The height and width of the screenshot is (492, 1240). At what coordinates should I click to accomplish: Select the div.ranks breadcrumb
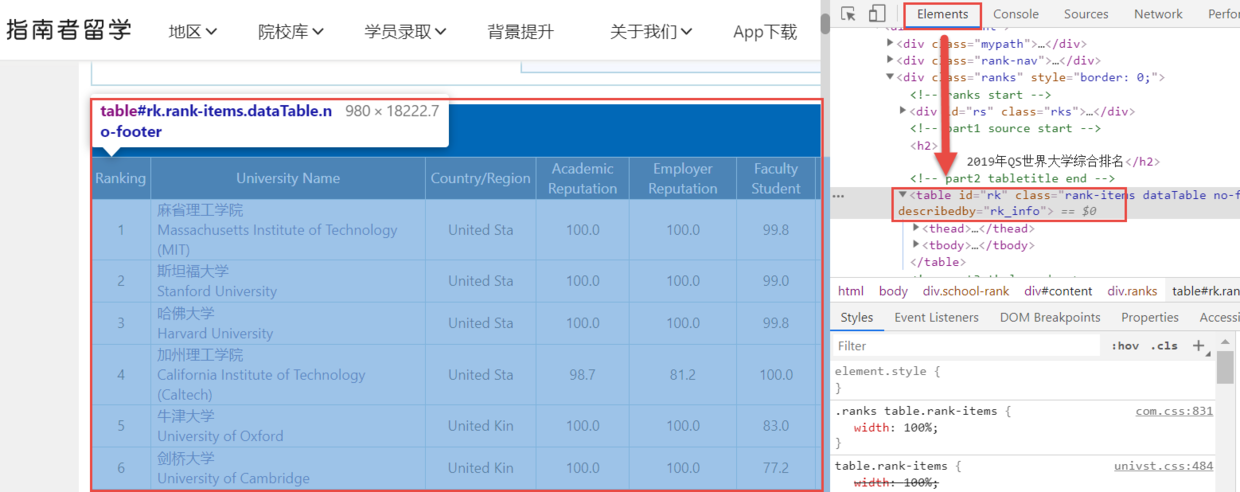[x=1132, y=291]
